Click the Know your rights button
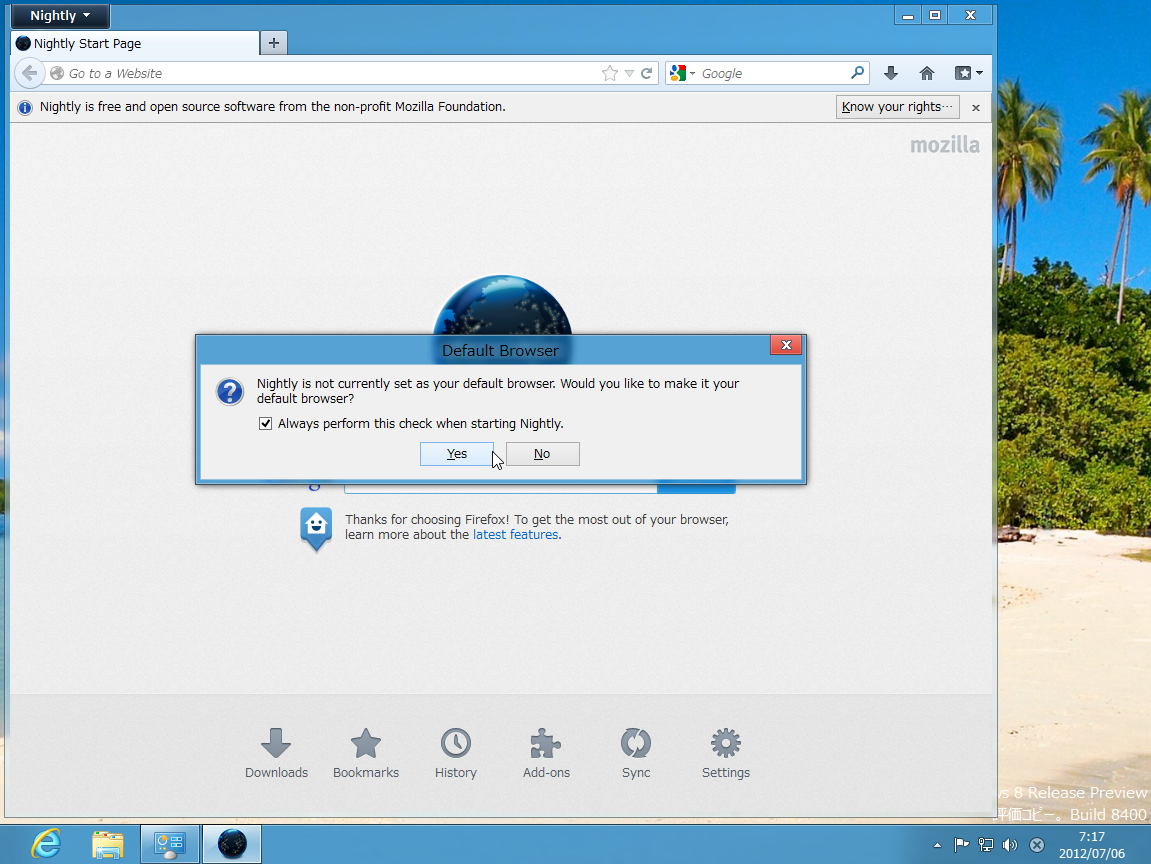1151x864 pixels. click(897, 107)
